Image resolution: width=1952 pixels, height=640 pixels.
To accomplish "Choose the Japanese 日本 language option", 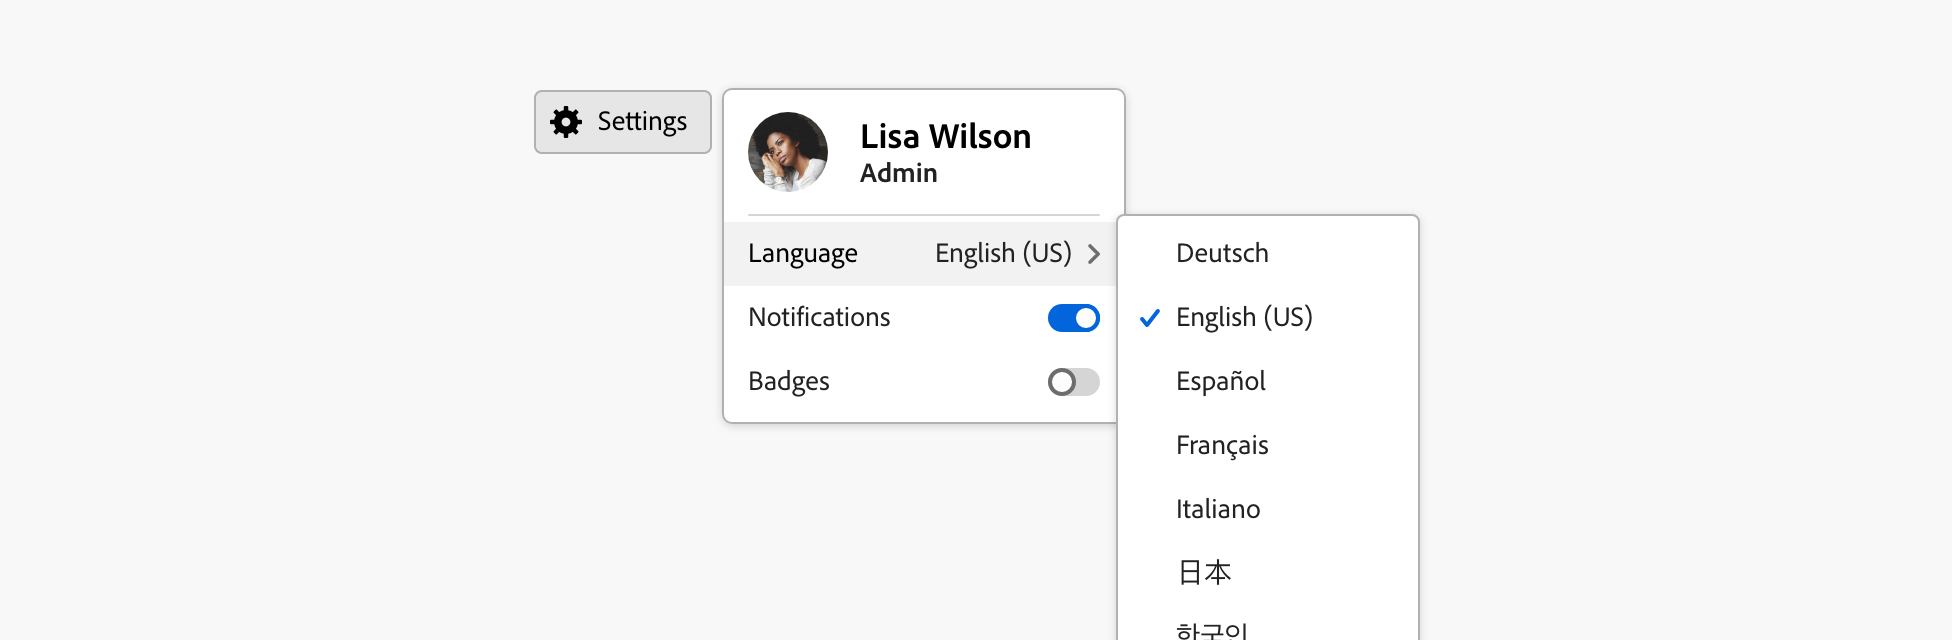I will point(1204,573).
